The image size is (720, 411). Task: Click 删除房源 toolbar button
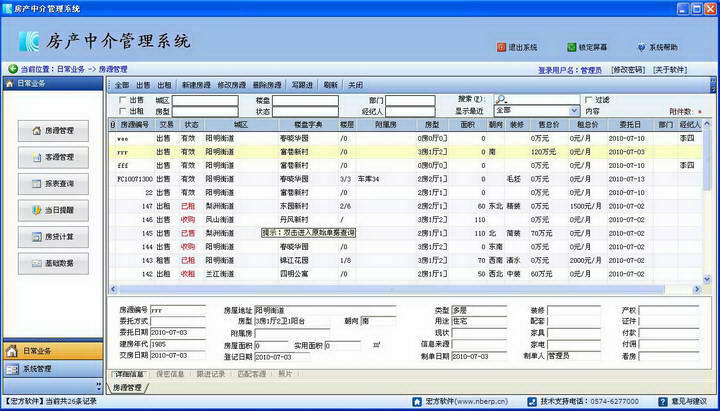pos(267,85)
